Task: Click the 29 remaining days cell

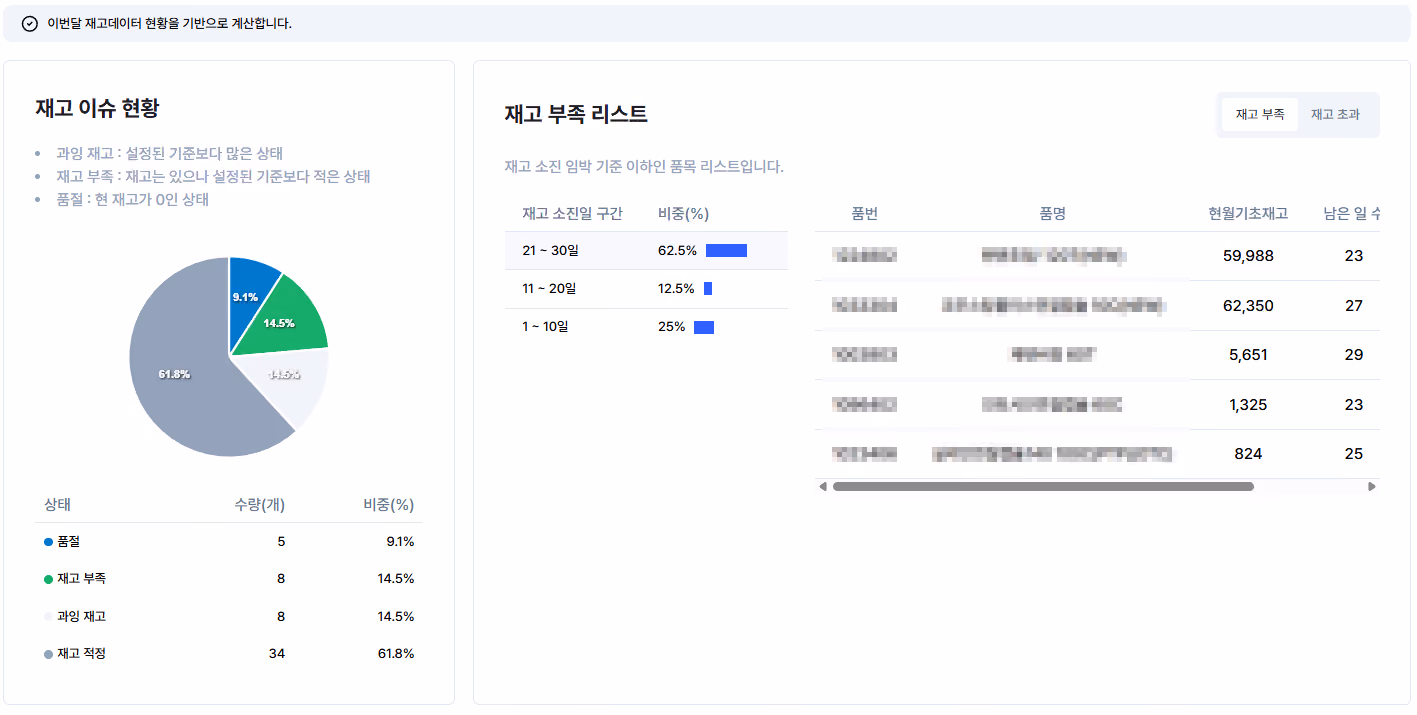Action: click(x=1354, y=355)
